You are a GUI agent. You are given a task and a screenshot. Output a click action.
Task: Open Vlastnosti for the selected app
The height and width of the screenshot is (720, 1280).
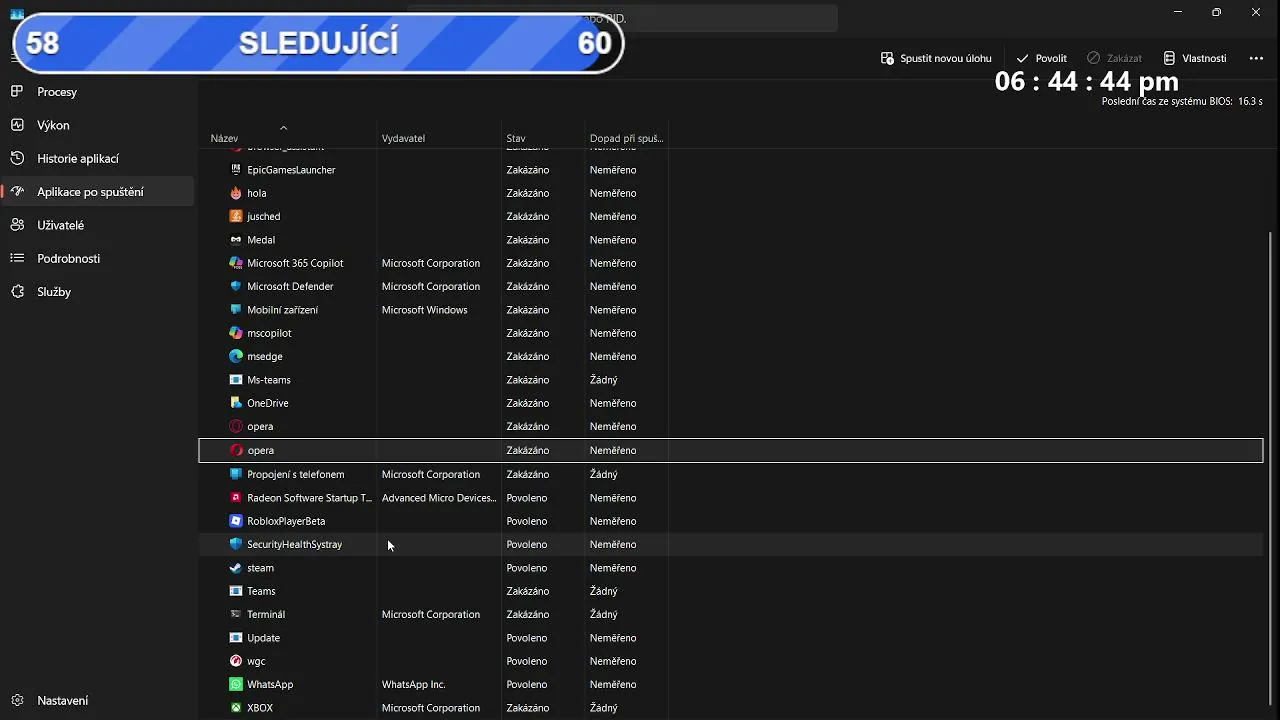(1194, 58)
